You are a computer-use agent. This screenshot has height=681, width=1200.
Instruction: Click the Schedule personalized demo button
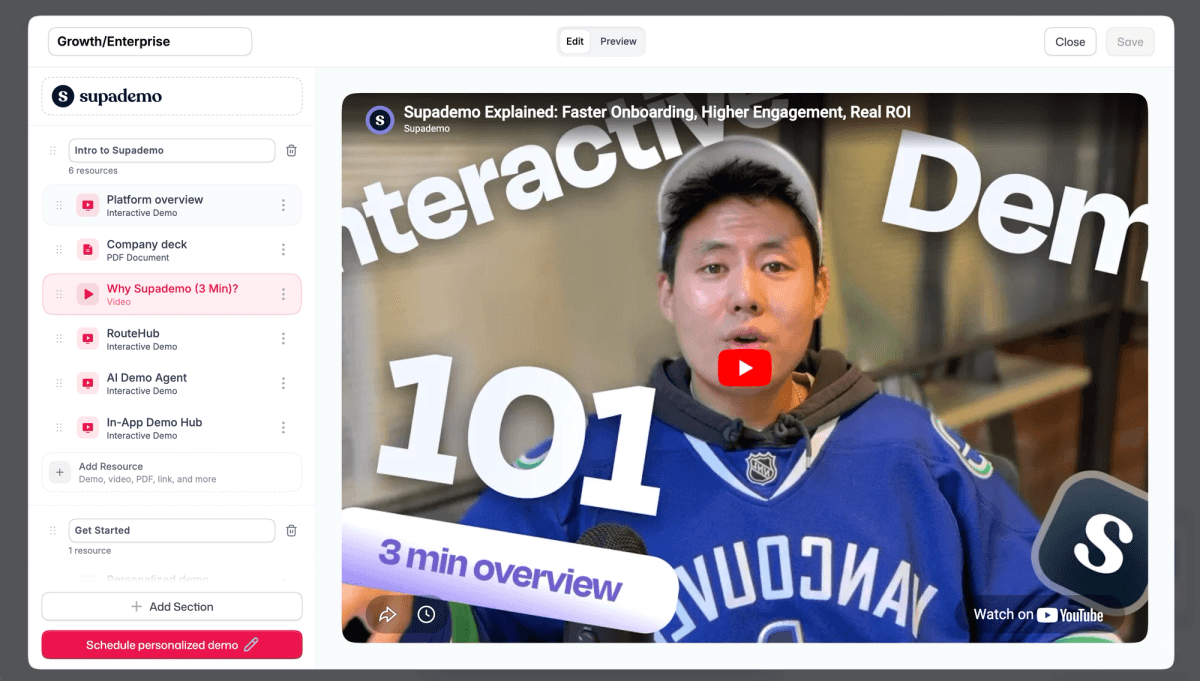[x=172, y=645]
